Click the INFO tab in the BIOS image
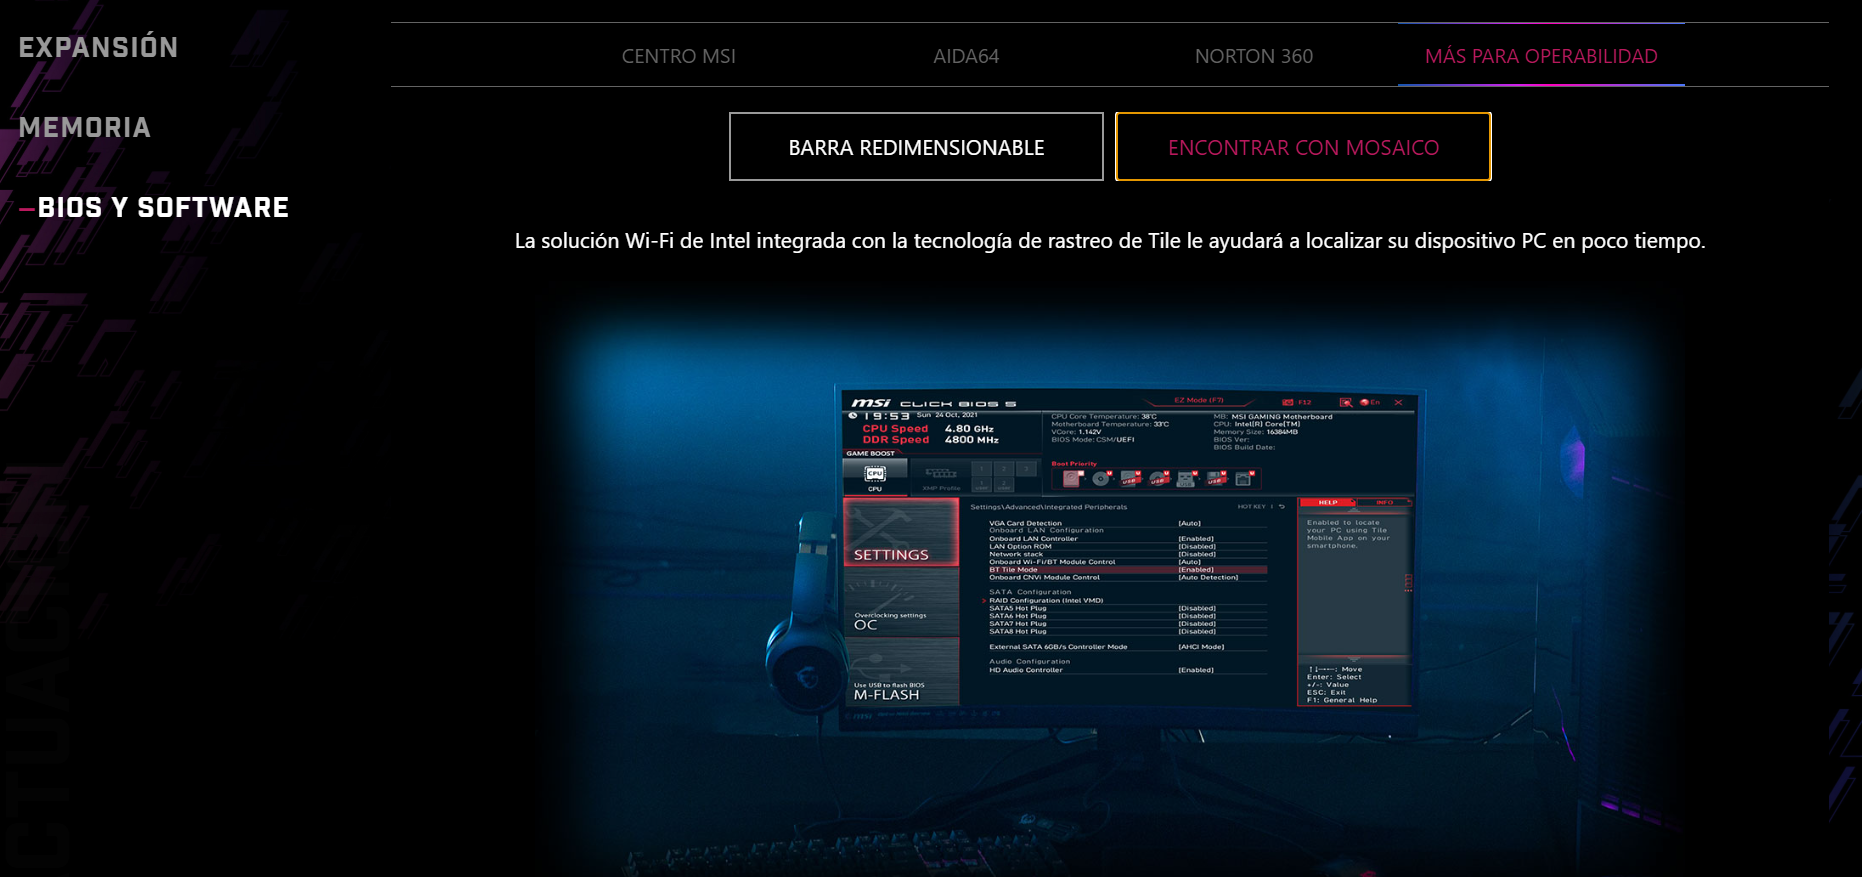1862x877 pixels. (x=1384, y=502)
